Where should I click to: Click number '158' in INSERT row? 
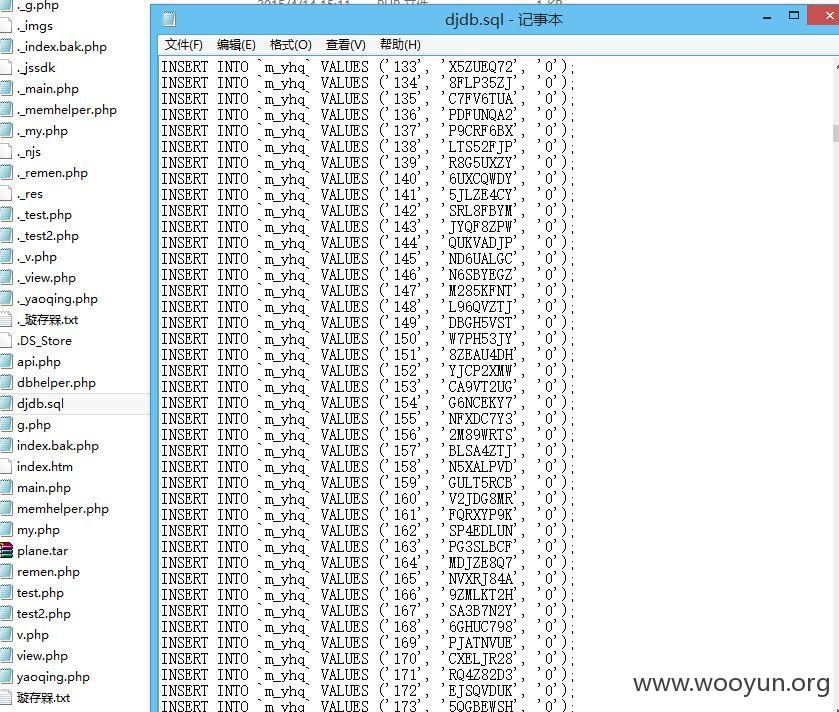(406, 467)
